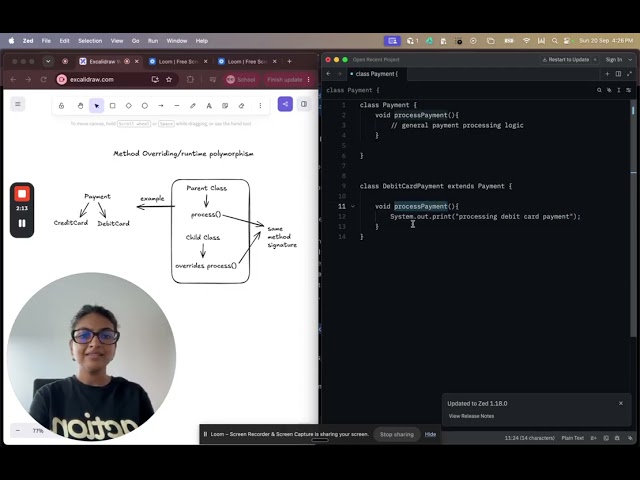Zoom out the Excalidraw canvas
640x480 pixels.
pos(18,431)
